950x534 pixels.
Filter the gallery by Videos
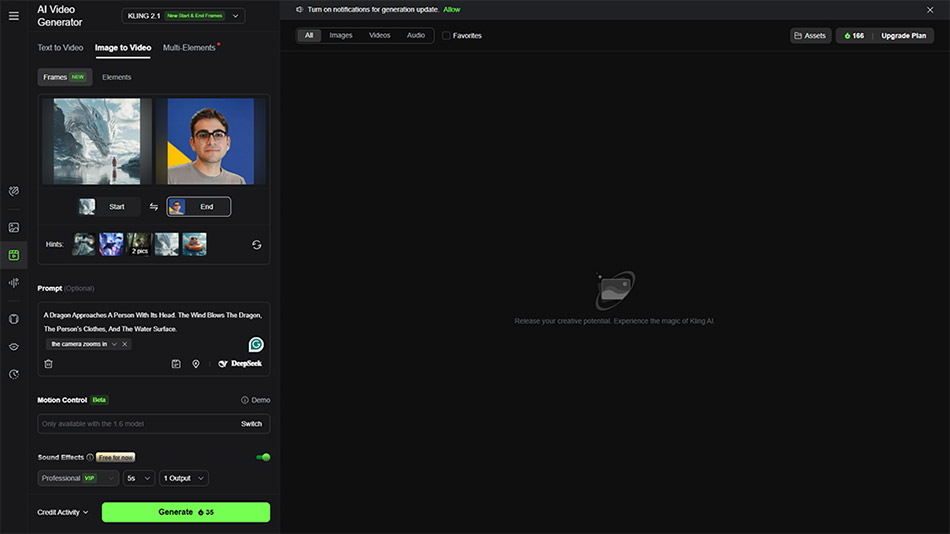pos(379,35)
